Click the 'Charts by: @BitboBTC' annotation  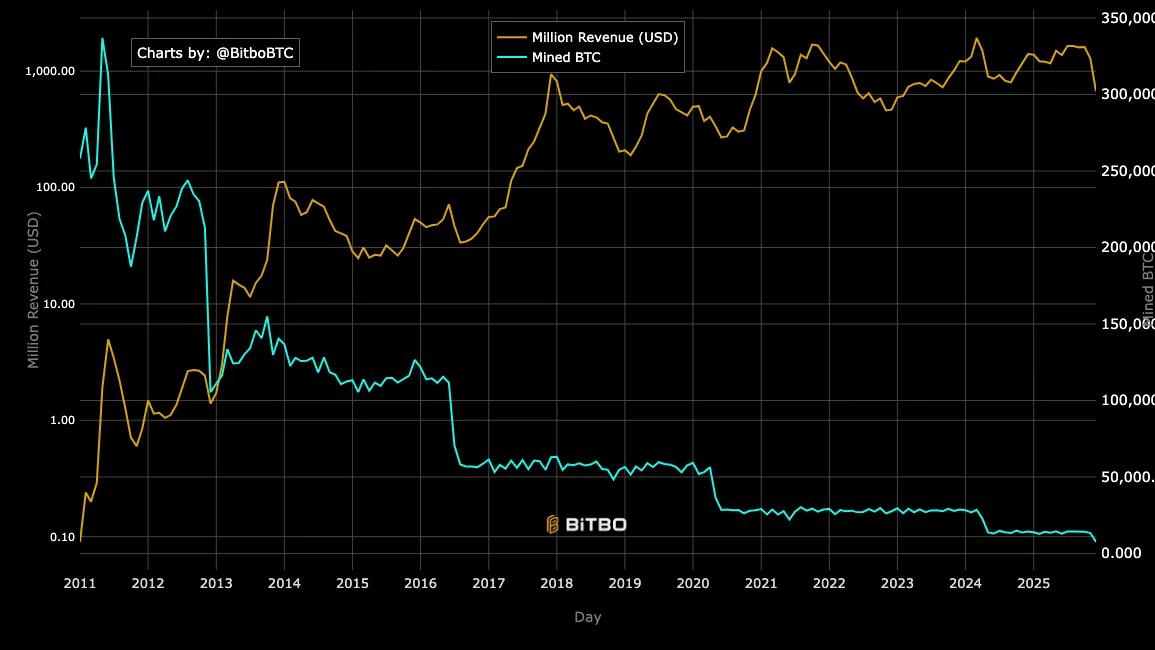pyautogui.click(x=215, y=53)
